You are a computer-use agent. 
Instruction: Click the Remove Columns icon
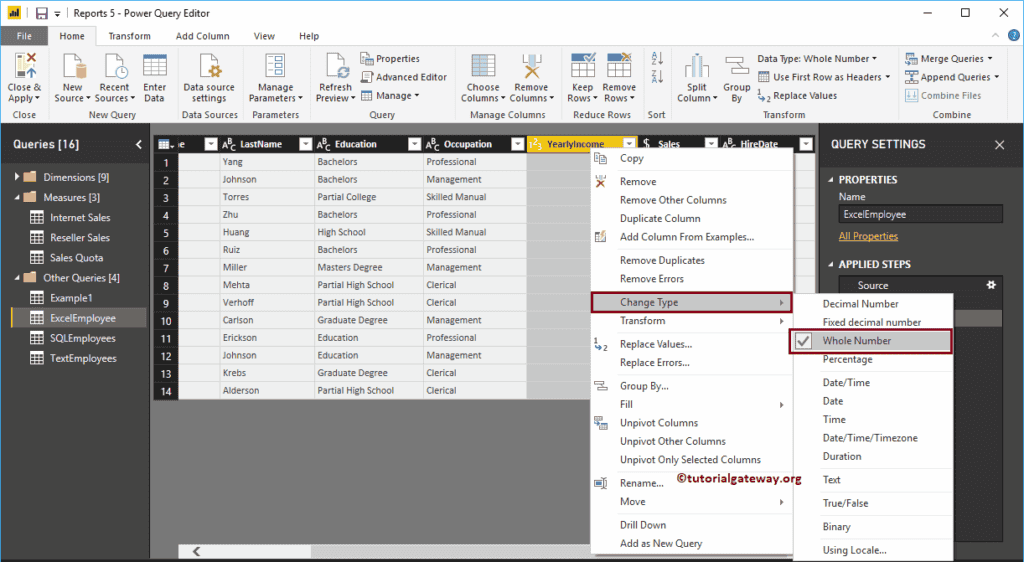(x=532, y=66)
